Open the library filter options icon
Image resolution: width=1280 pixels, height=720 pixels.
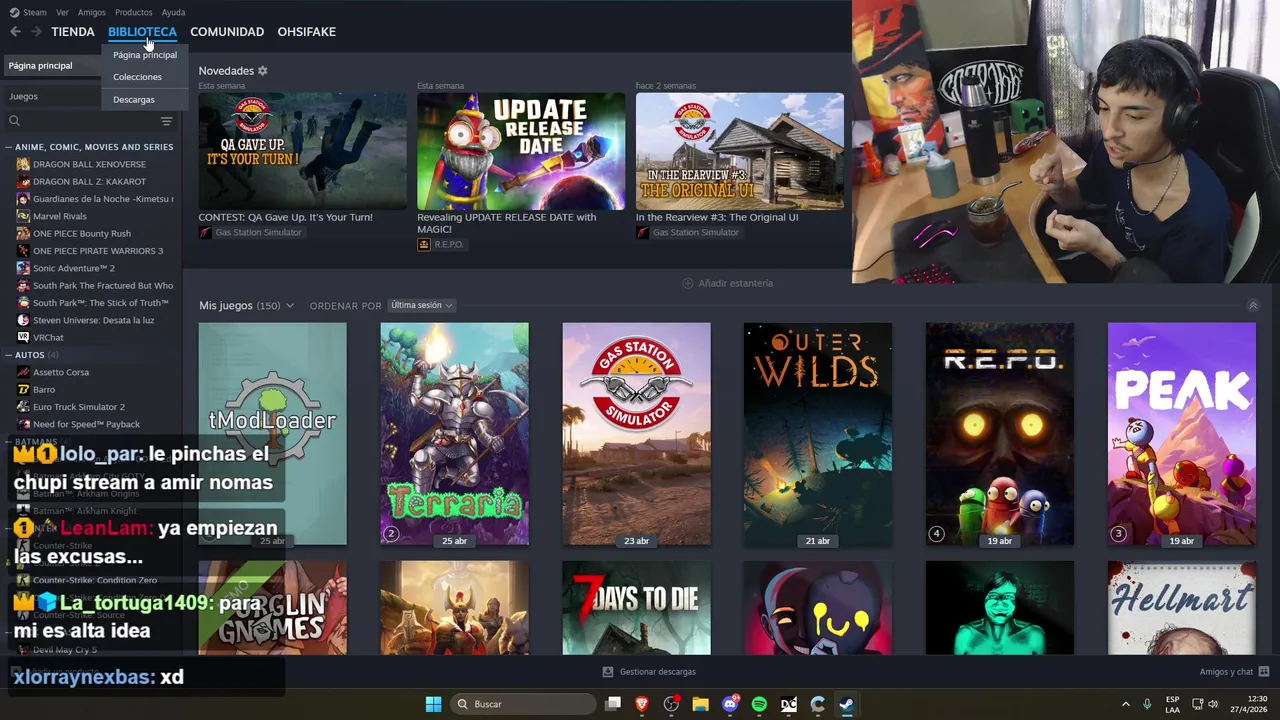(x=166, y=121)
